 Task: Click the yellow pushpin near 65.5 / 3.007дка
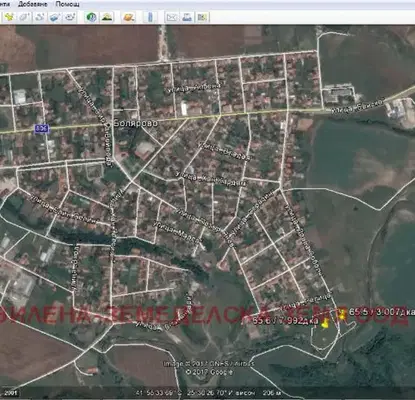tap(342, 315)
